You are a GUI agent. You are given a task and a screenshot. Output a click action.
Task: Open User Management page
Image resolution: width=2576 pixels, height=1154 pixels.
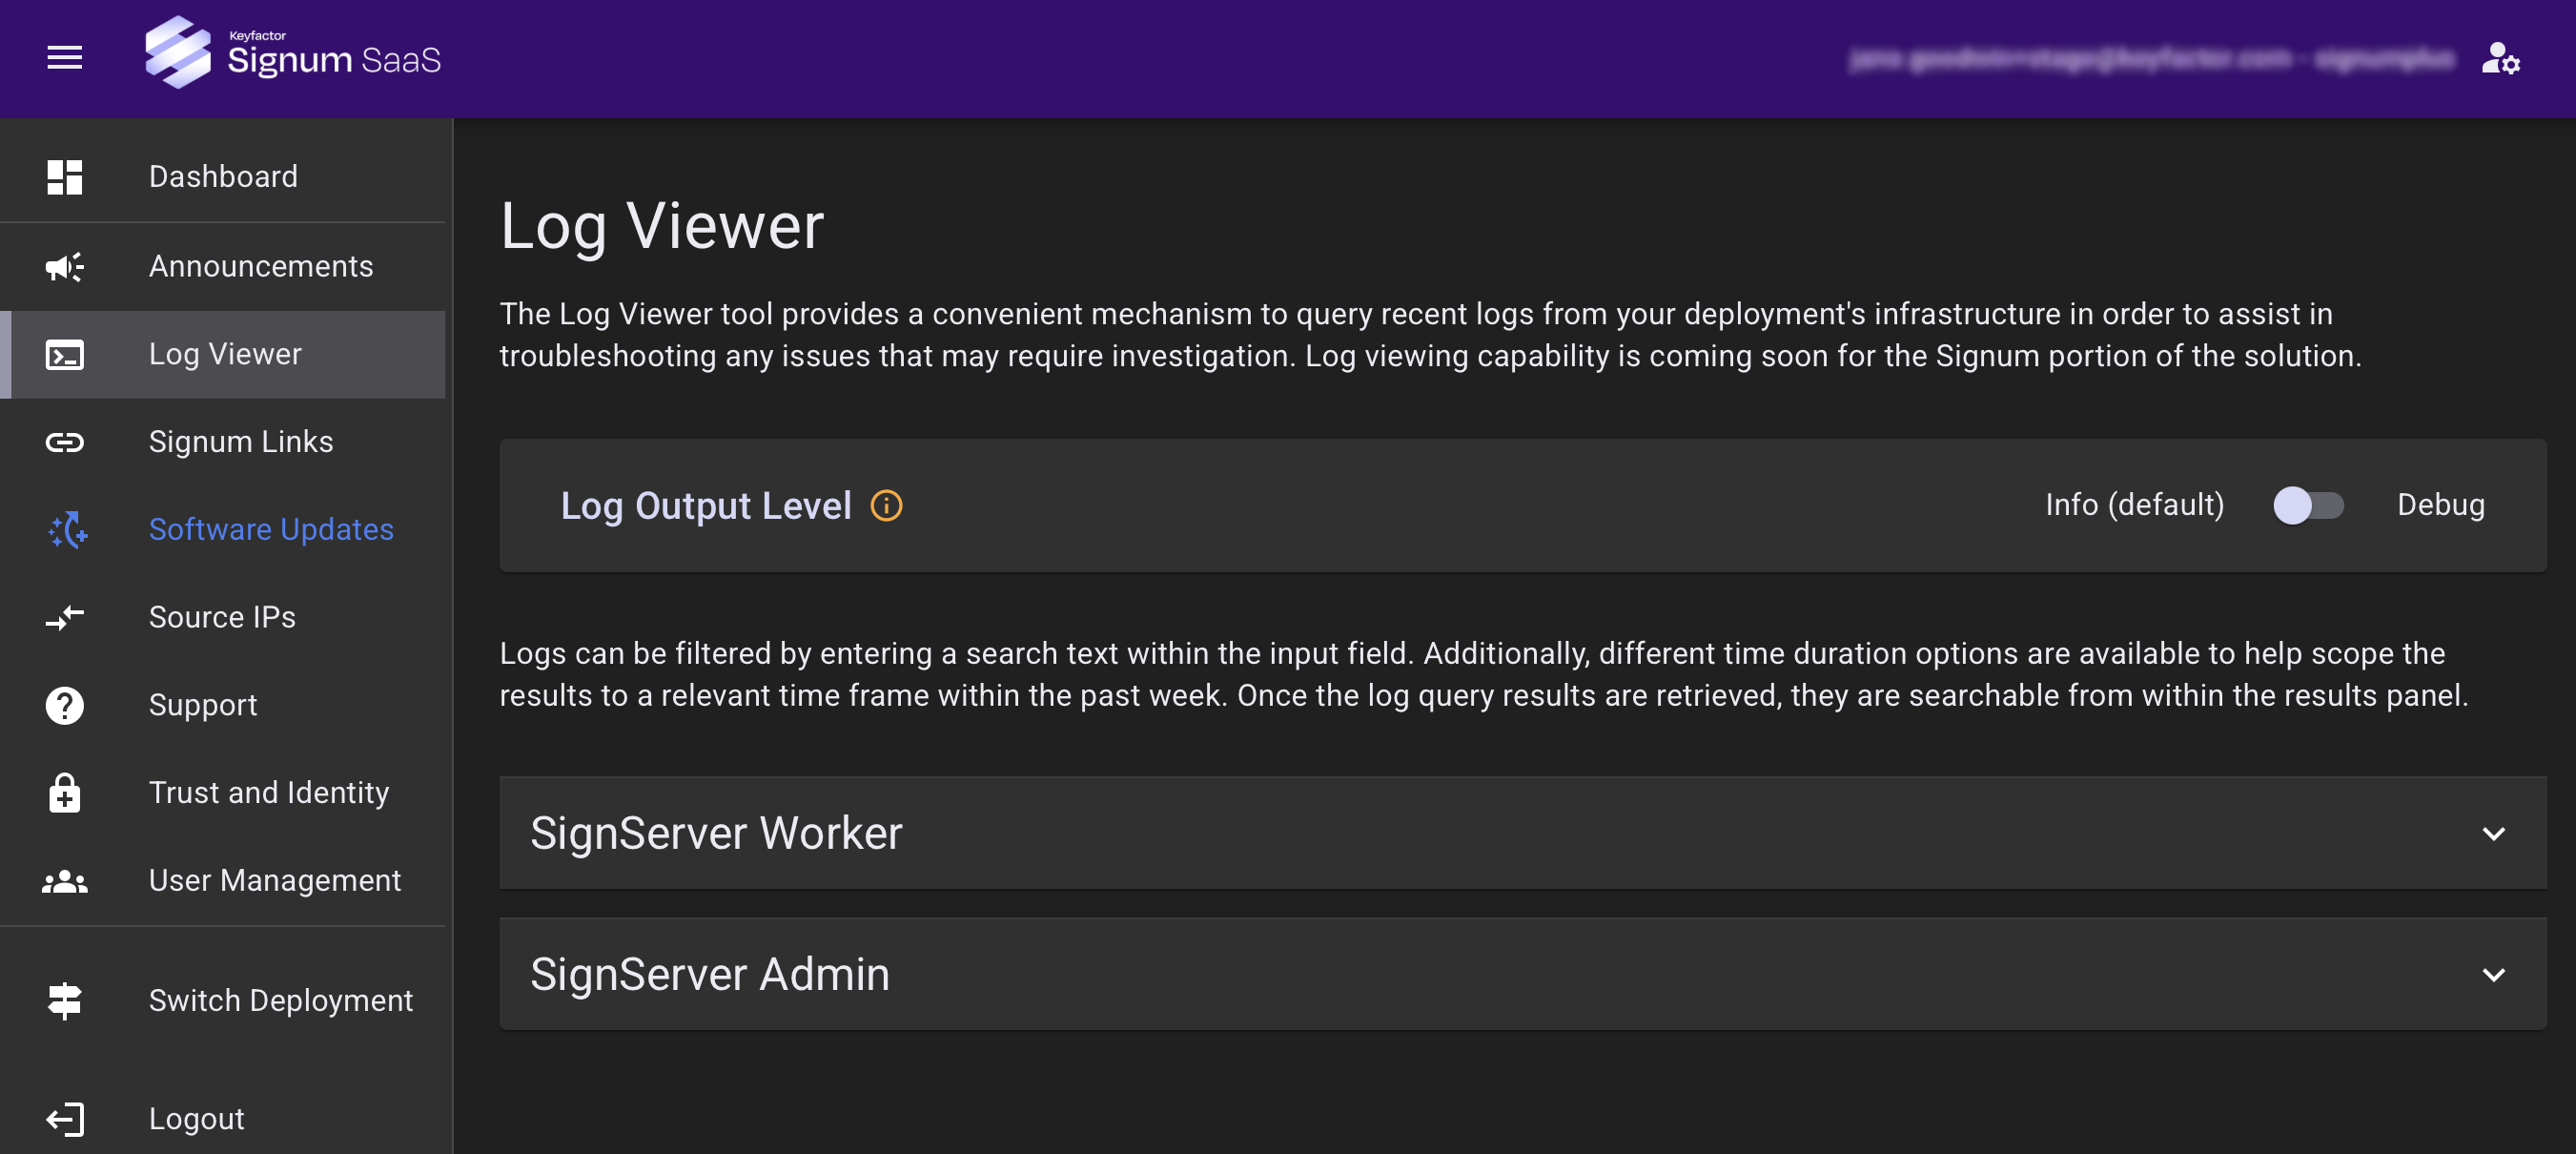[x=223, y=881]
